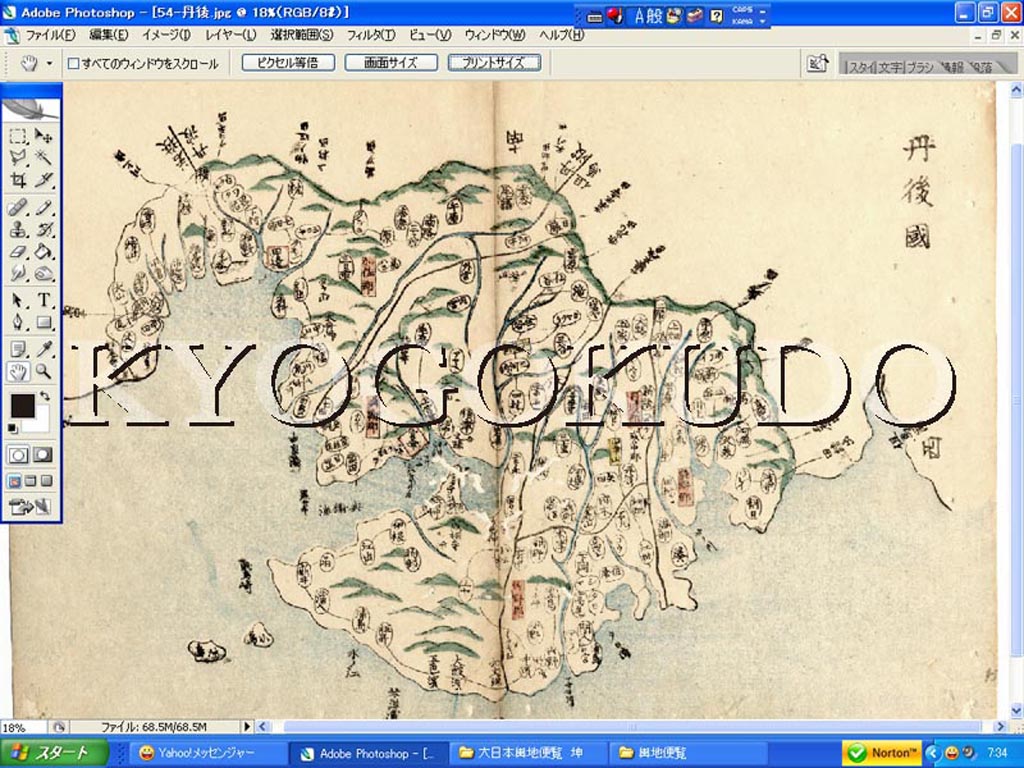Screen dimensions: 1024x768
Task: Select the Pen tool
Action: [x=18, y=322]
